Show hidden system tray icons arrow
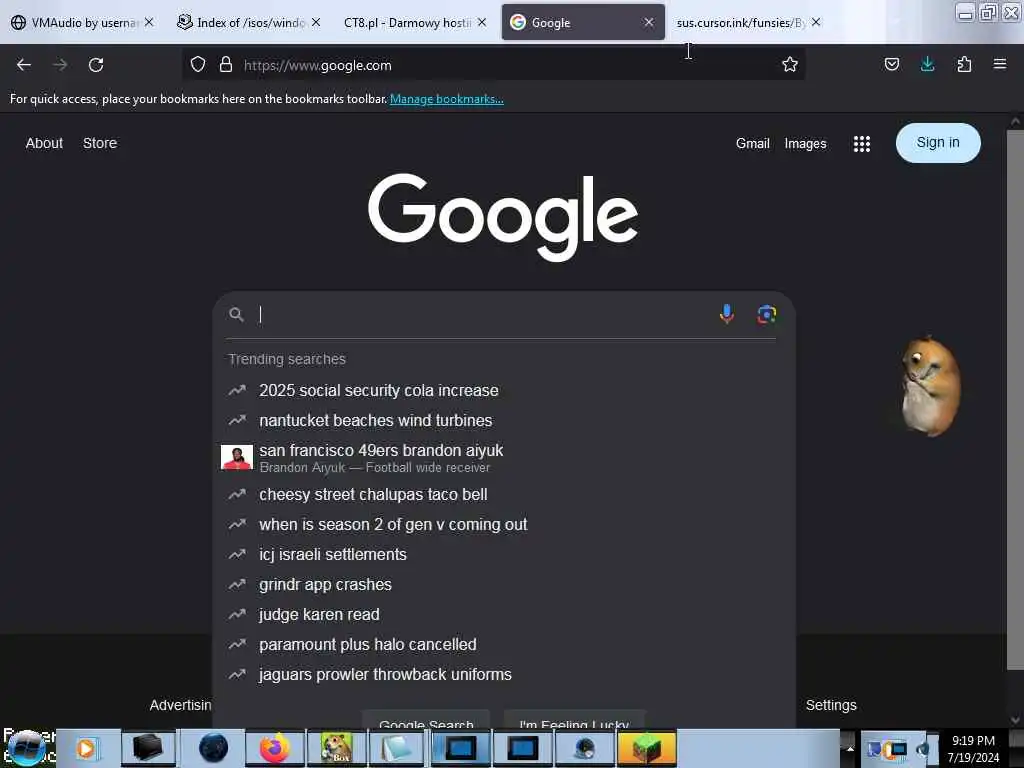The height and width of the screenshot is (768, 1024). click(850, 748)
